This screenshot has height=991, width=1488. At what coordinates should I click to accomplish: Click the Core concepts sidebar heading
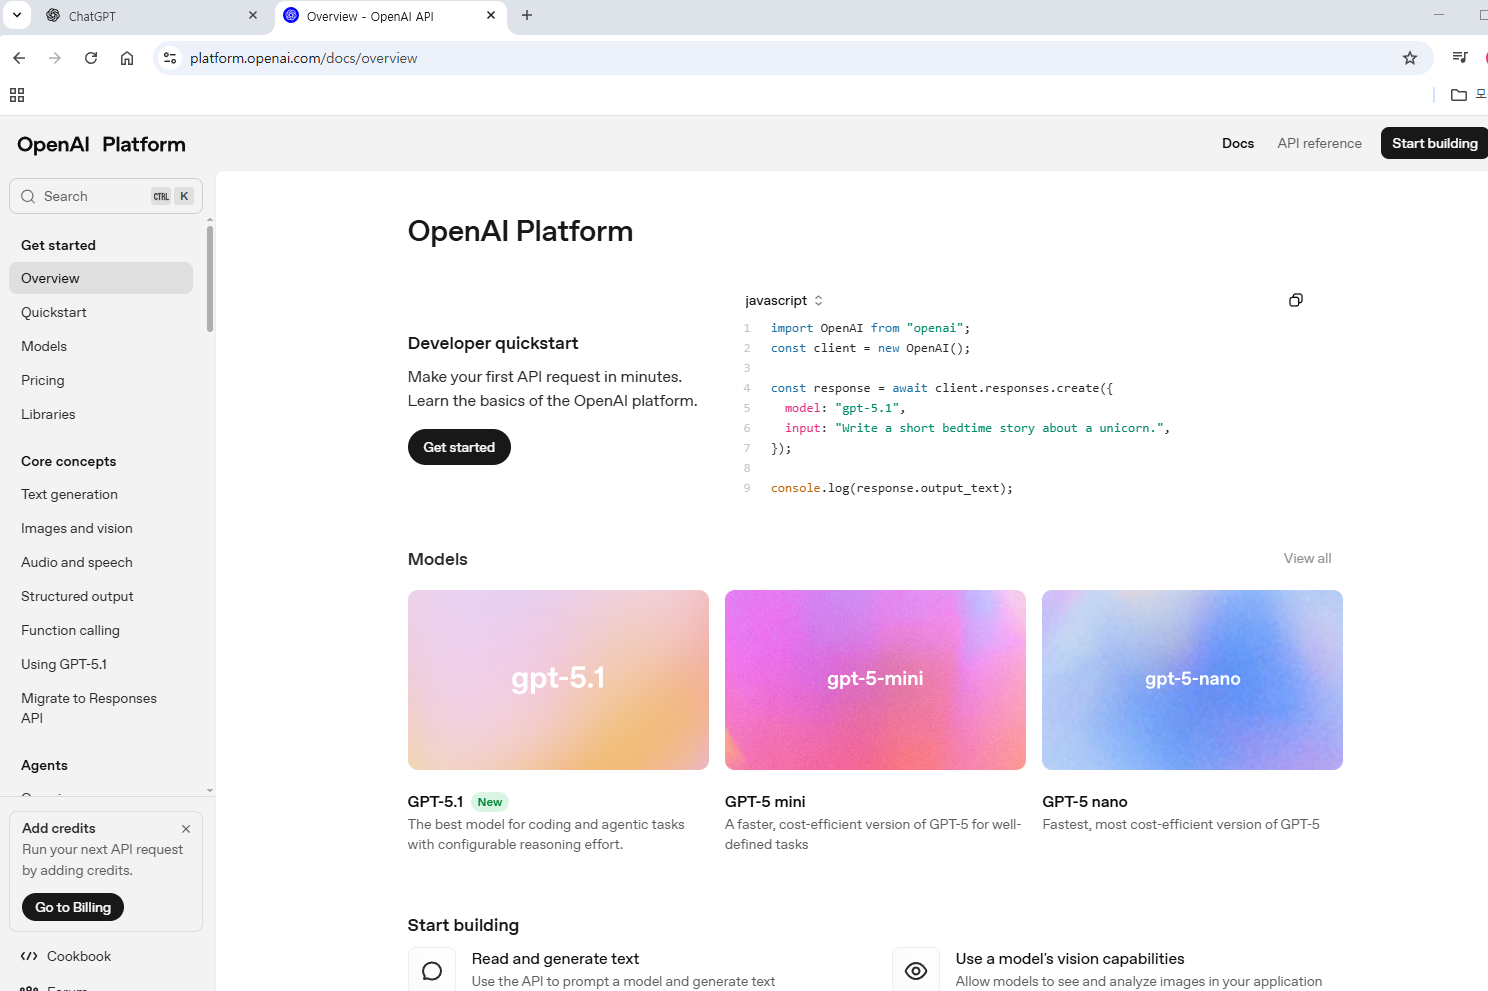(68, 461)
